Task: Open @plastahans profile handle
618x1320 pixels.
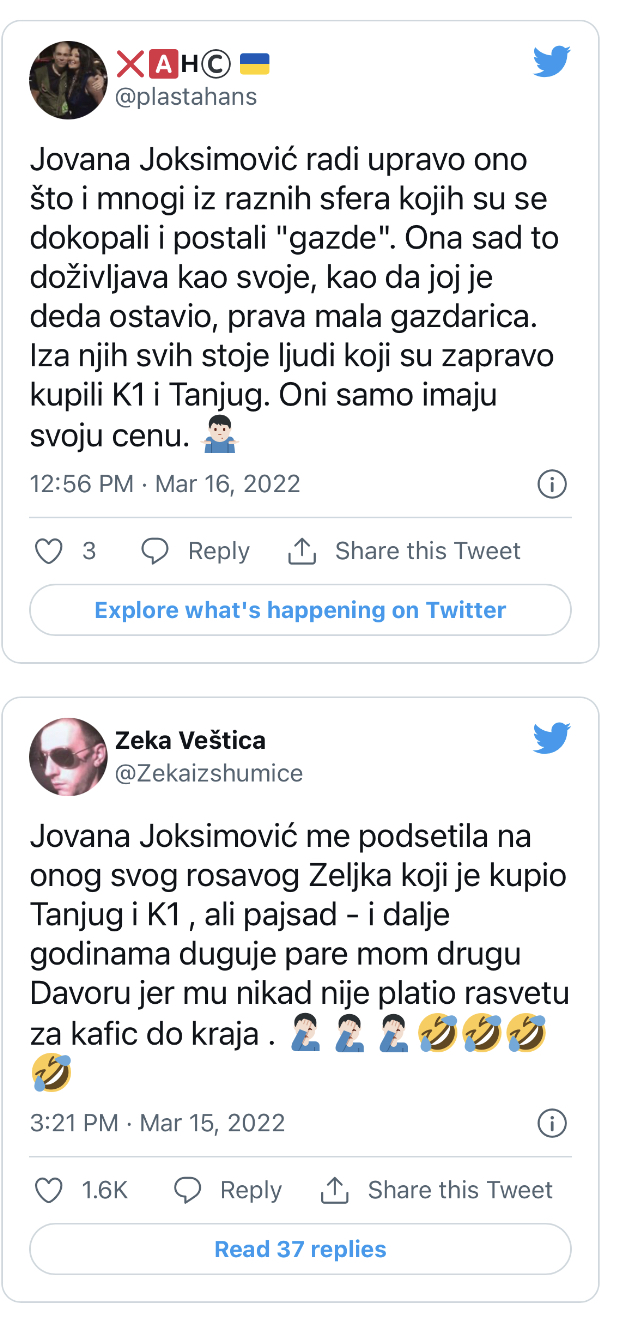Action: click(187, 96)
